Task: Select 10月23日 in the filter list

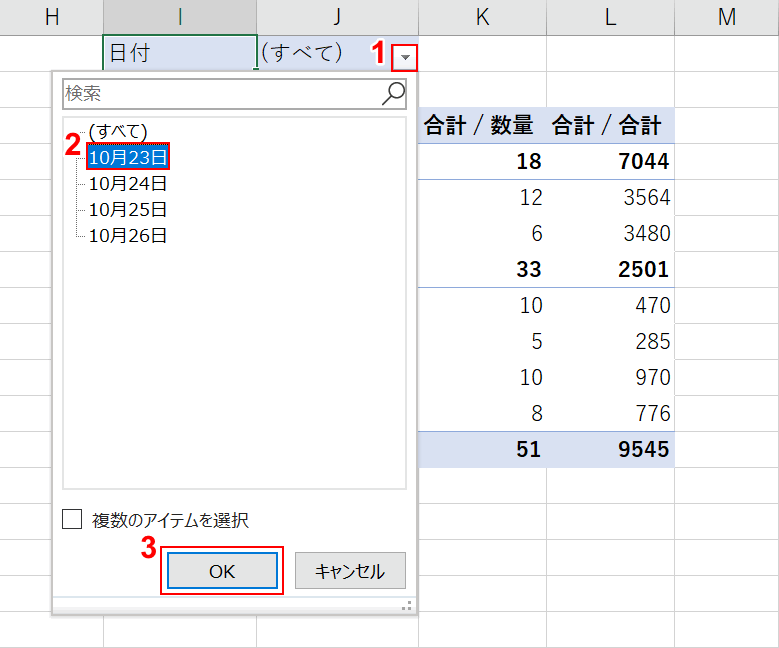Action: click(127, 157)
